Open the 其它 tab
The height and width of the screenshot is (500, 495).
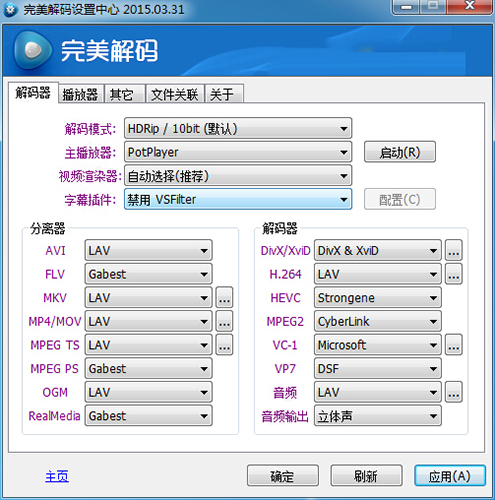pos(125,94)
